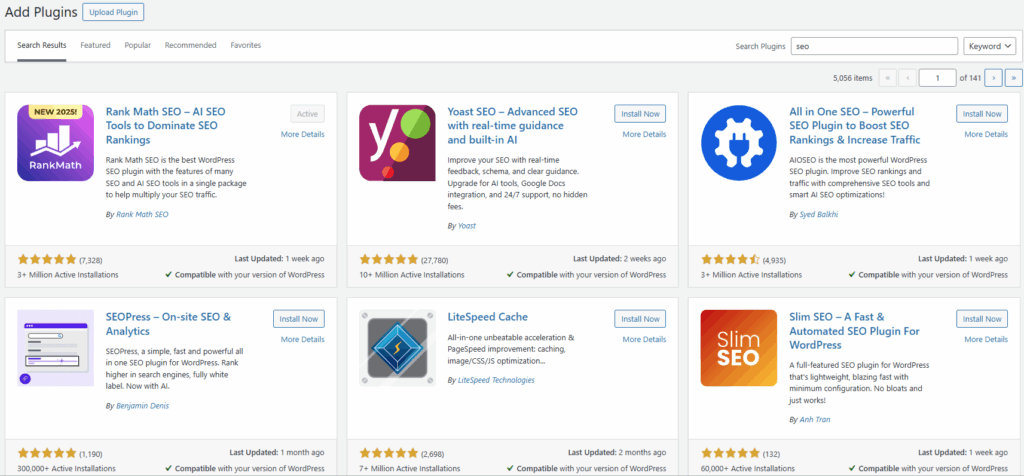Click the 5,056 items count text

click(853, 78)
